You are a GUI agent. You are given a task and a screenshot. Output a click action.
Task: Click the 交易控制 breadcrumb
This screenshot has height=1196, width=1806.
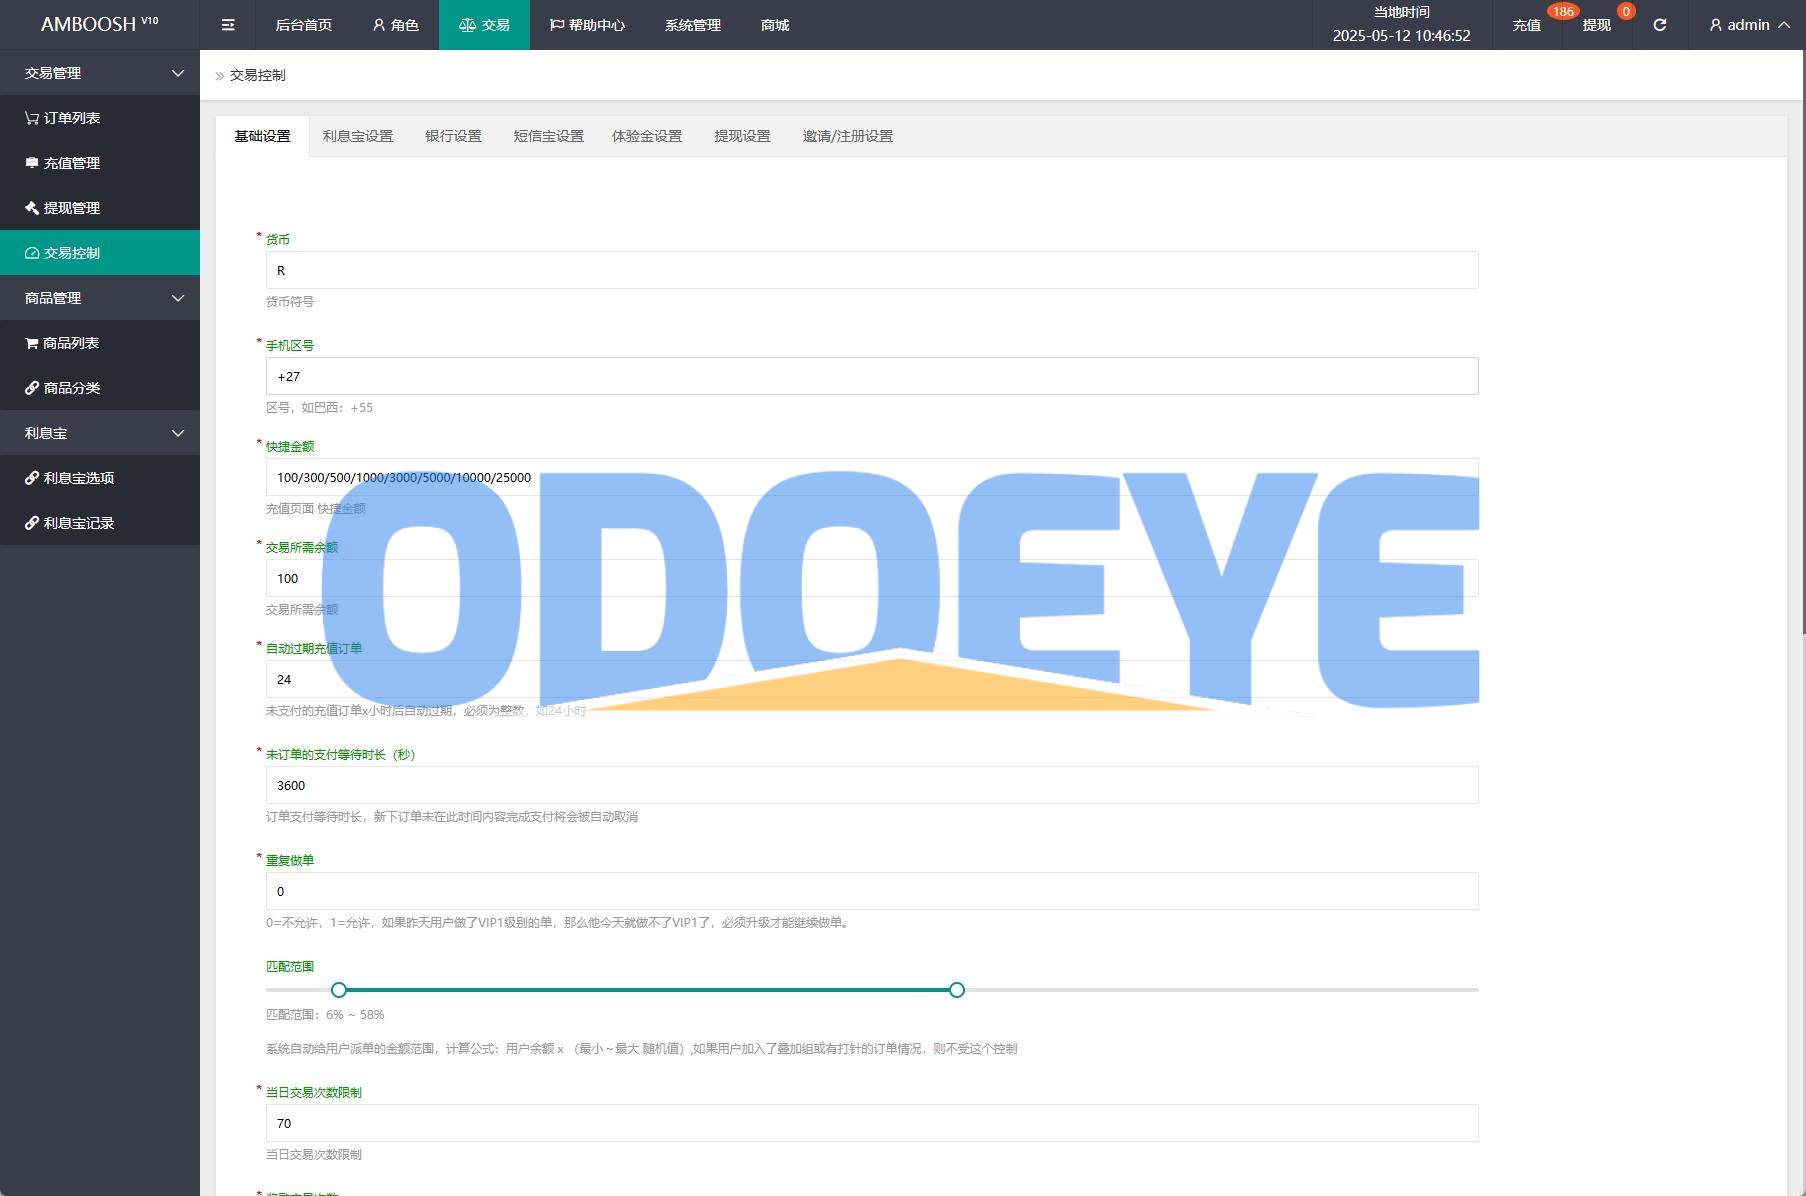(x=257, y=75)
